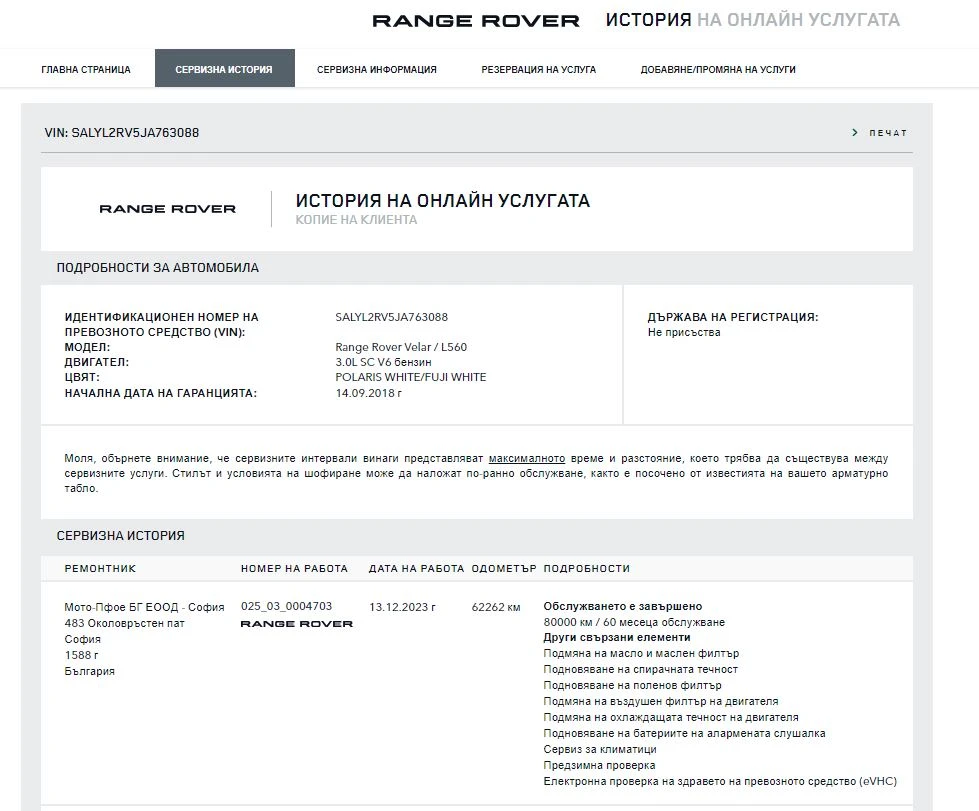
Task: Go to Добавяне/промяна на услуги tab
Action: tap(718, 69)
